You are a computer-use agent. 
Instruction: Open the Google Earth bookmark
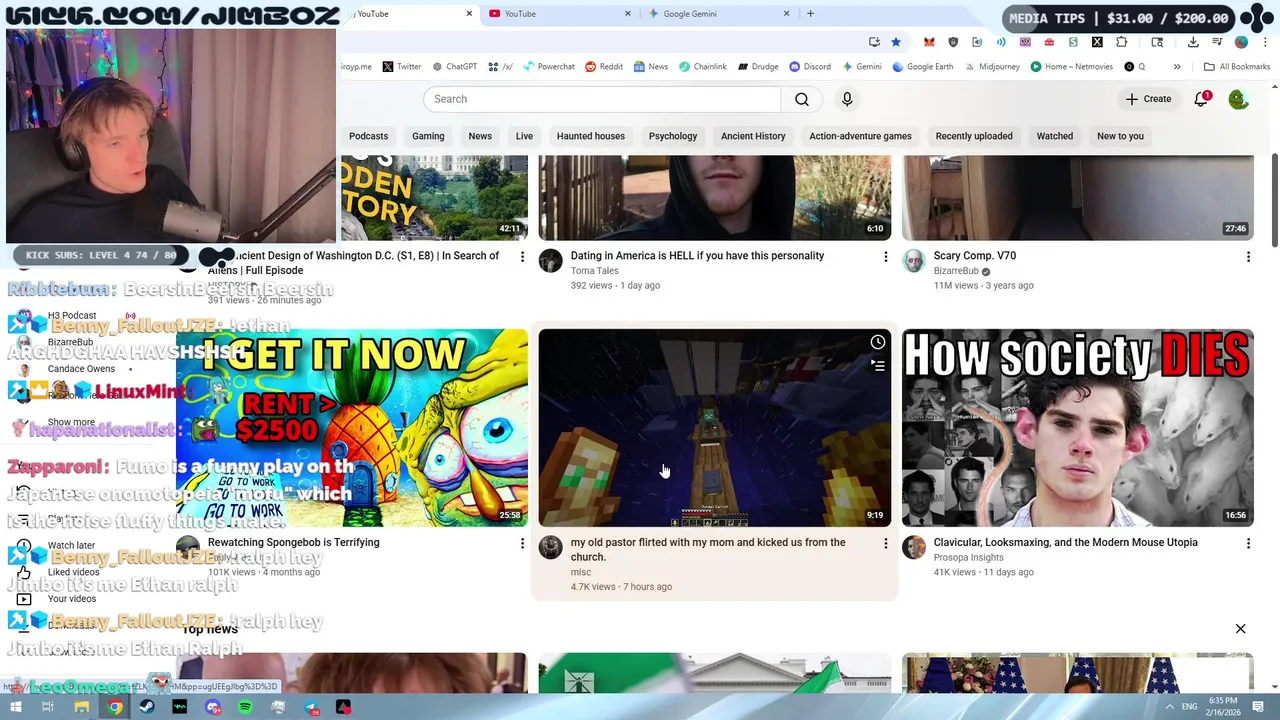pos(923,67)
